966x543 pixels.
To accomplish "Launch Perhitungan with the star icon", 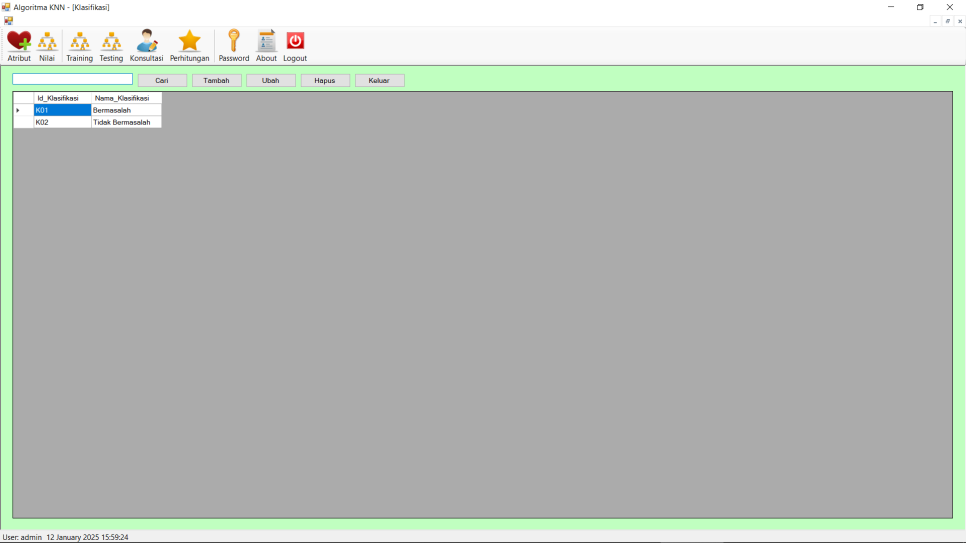I will (x=189, y=42).
